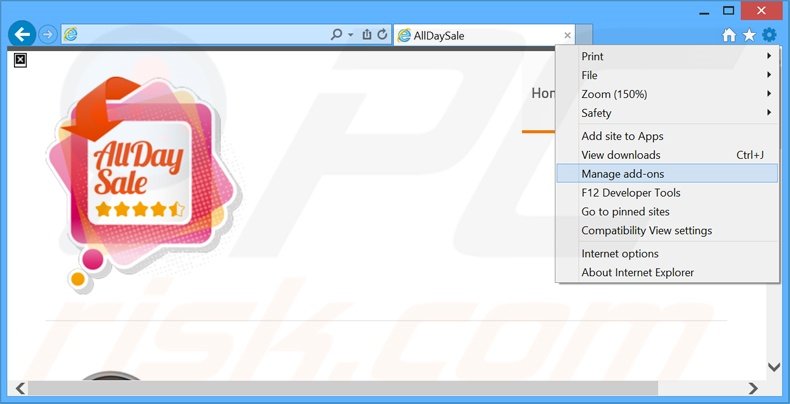This screenshot has height=404, width=790.
Task: Open the Safety submenu
Action: click(x=667, y=113)
